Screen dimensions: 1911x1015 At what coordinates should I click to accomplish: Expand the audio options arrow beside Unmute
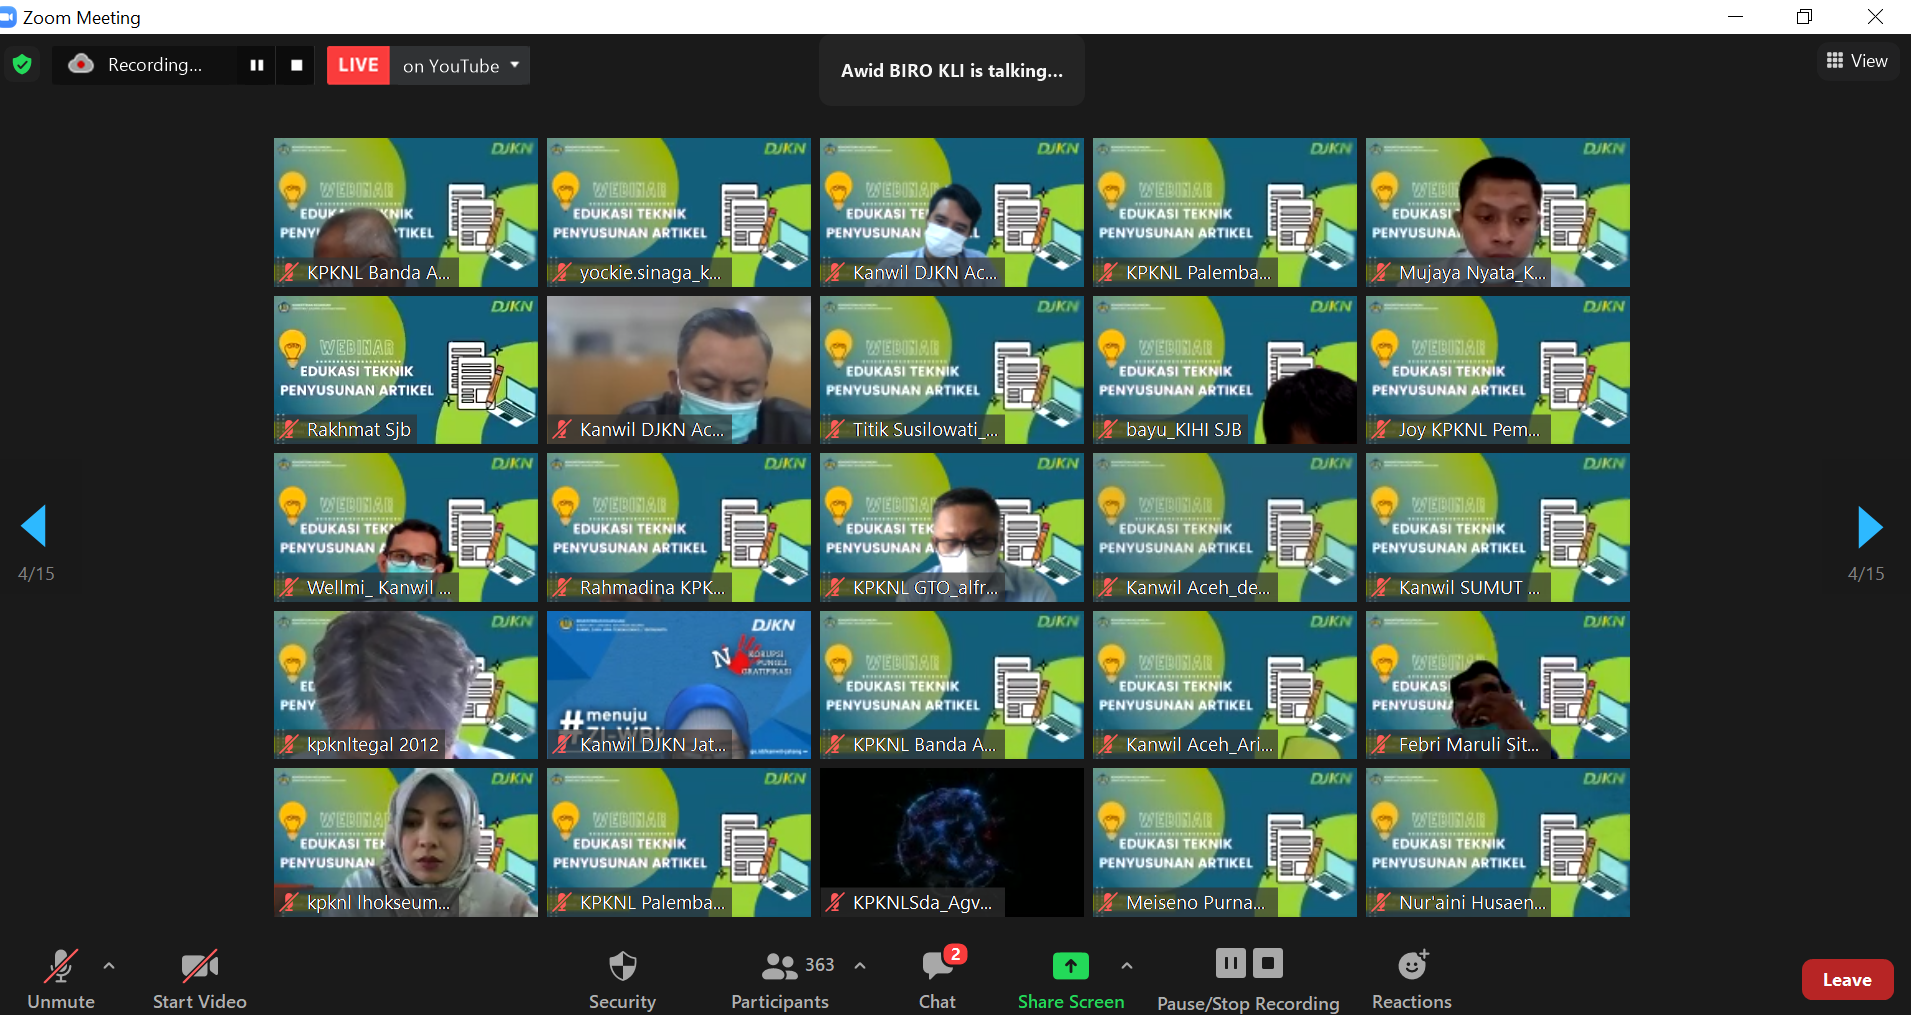pyautogui.click(x=109, y=966)
